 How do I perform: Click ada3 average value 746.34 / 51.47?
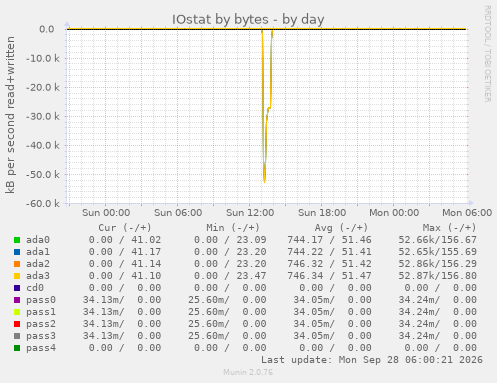[x=329, y=276]
